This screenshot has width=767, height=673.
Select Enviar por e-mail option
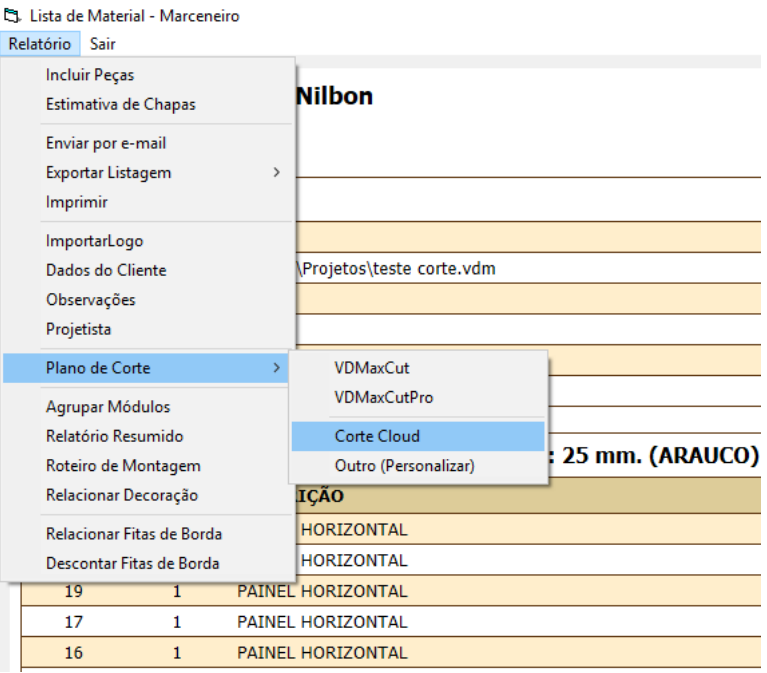tap(106, 143)
